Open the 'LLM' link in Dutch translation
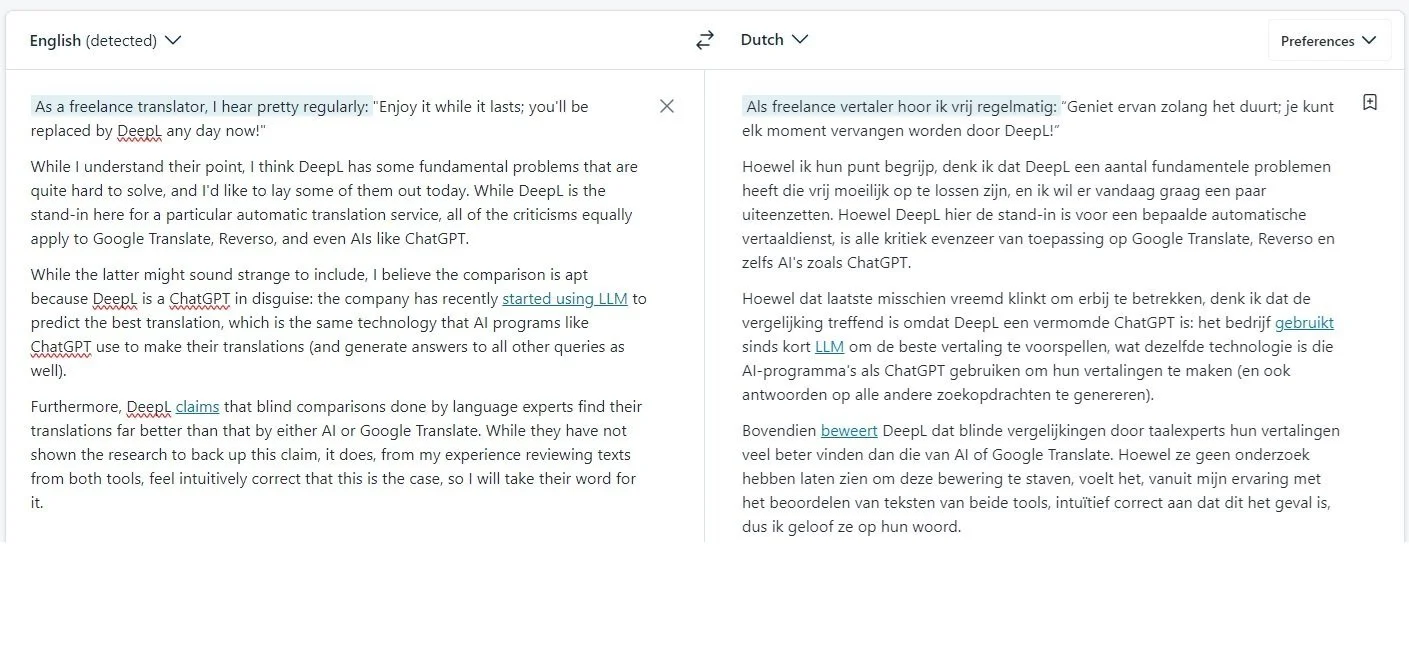The width and height of the screenshot is (1409, 648). click(829, 346)
